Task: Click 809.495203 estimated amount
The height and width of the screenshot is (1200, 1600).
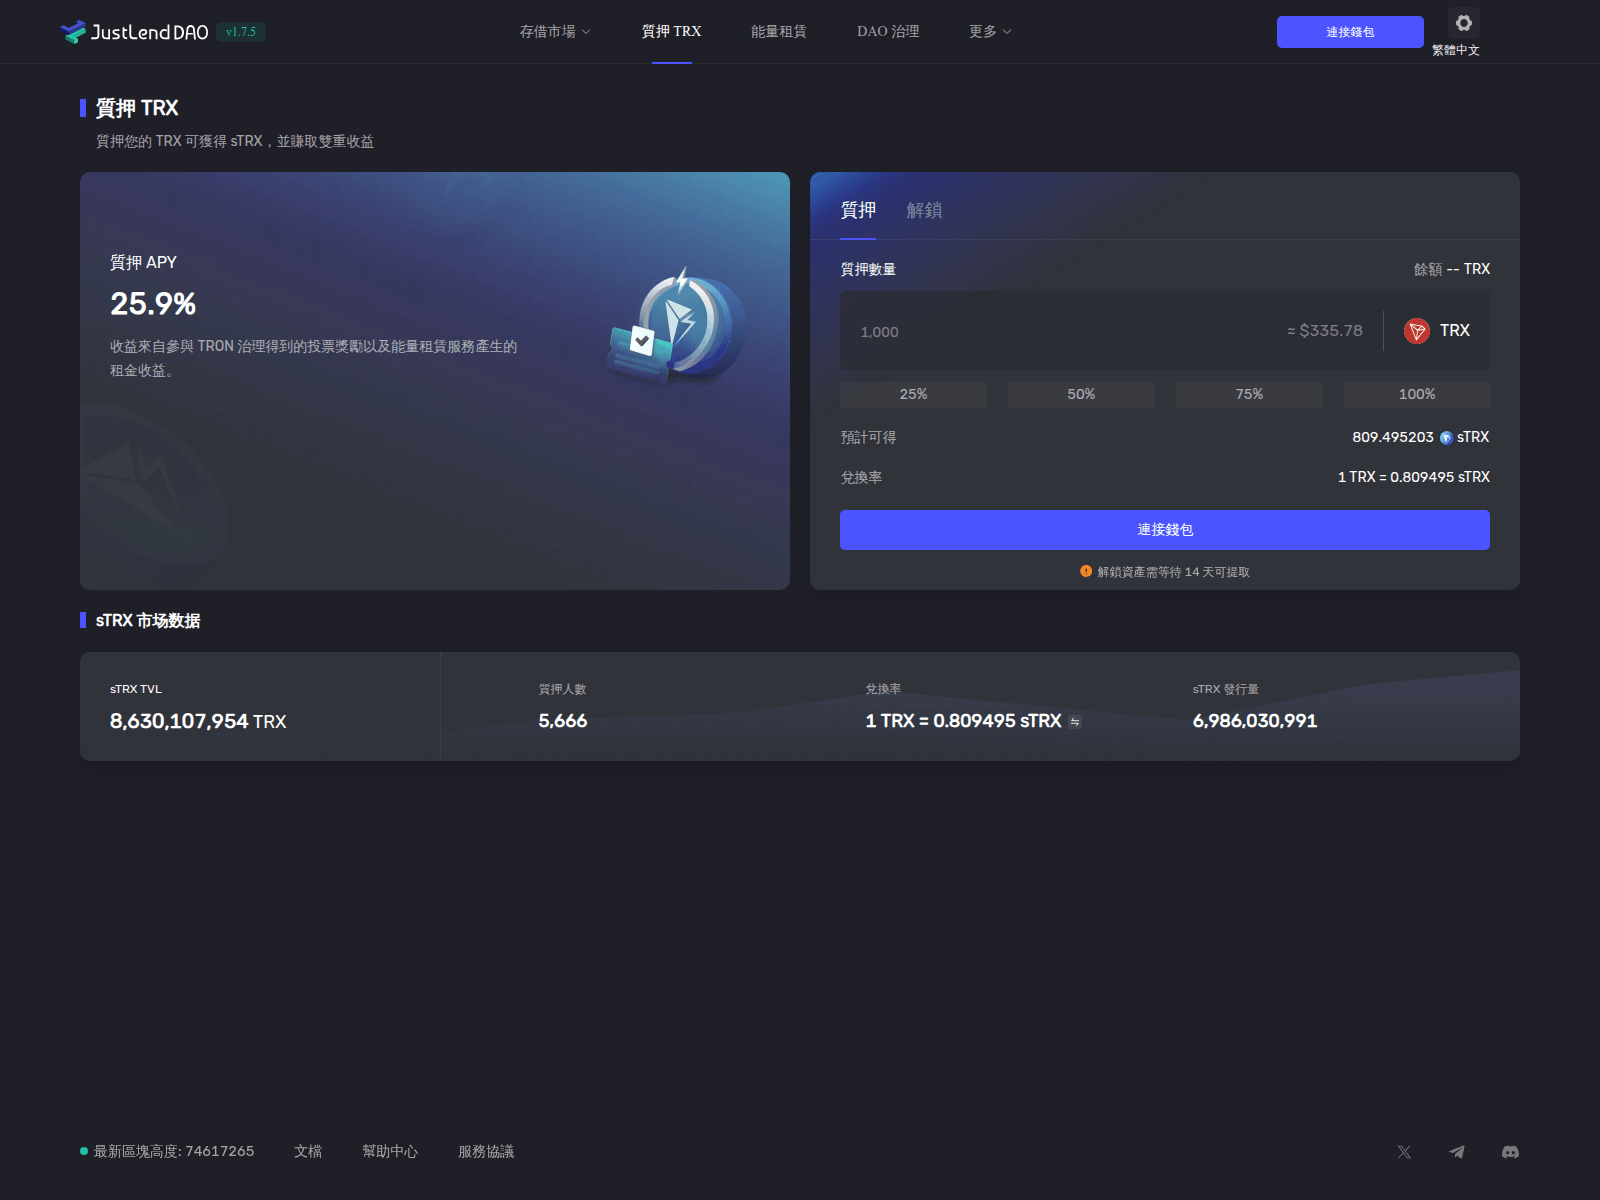Action: tap(1393, 438)
